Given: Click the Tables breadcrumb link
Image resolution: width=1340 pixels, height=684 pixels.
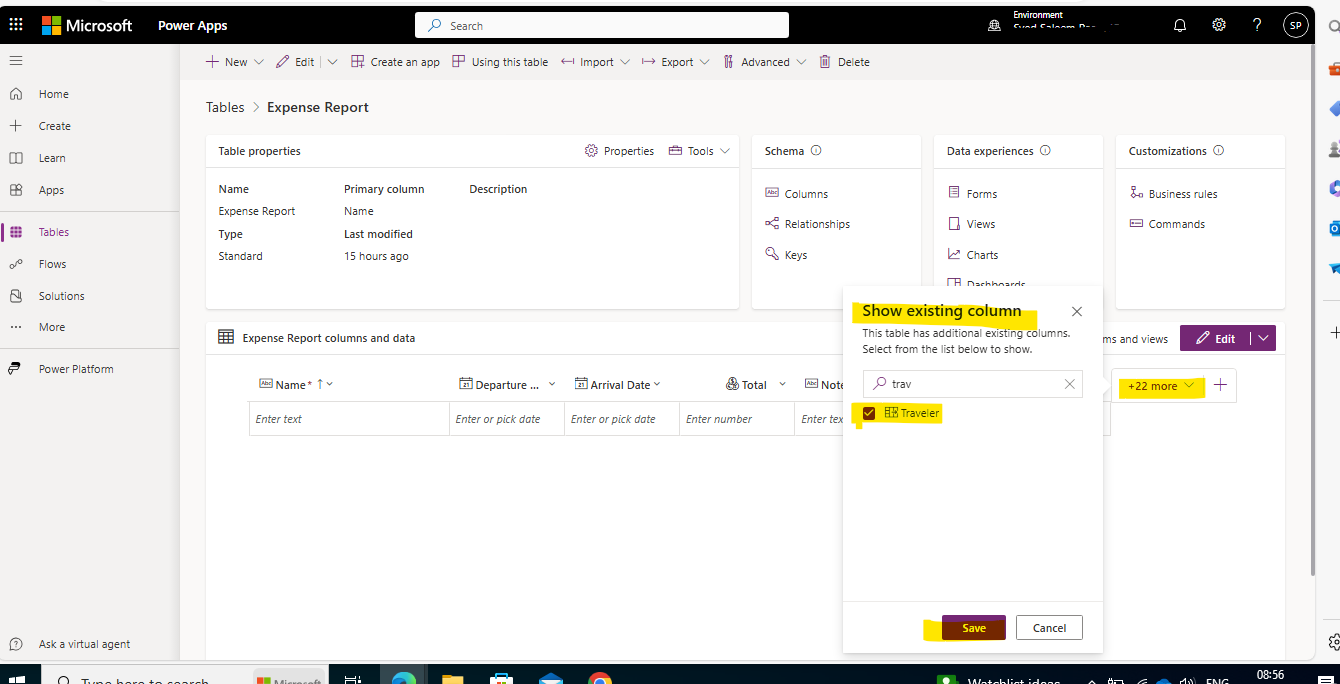Looking at the screenshot, I should click(x=225, y=107).
